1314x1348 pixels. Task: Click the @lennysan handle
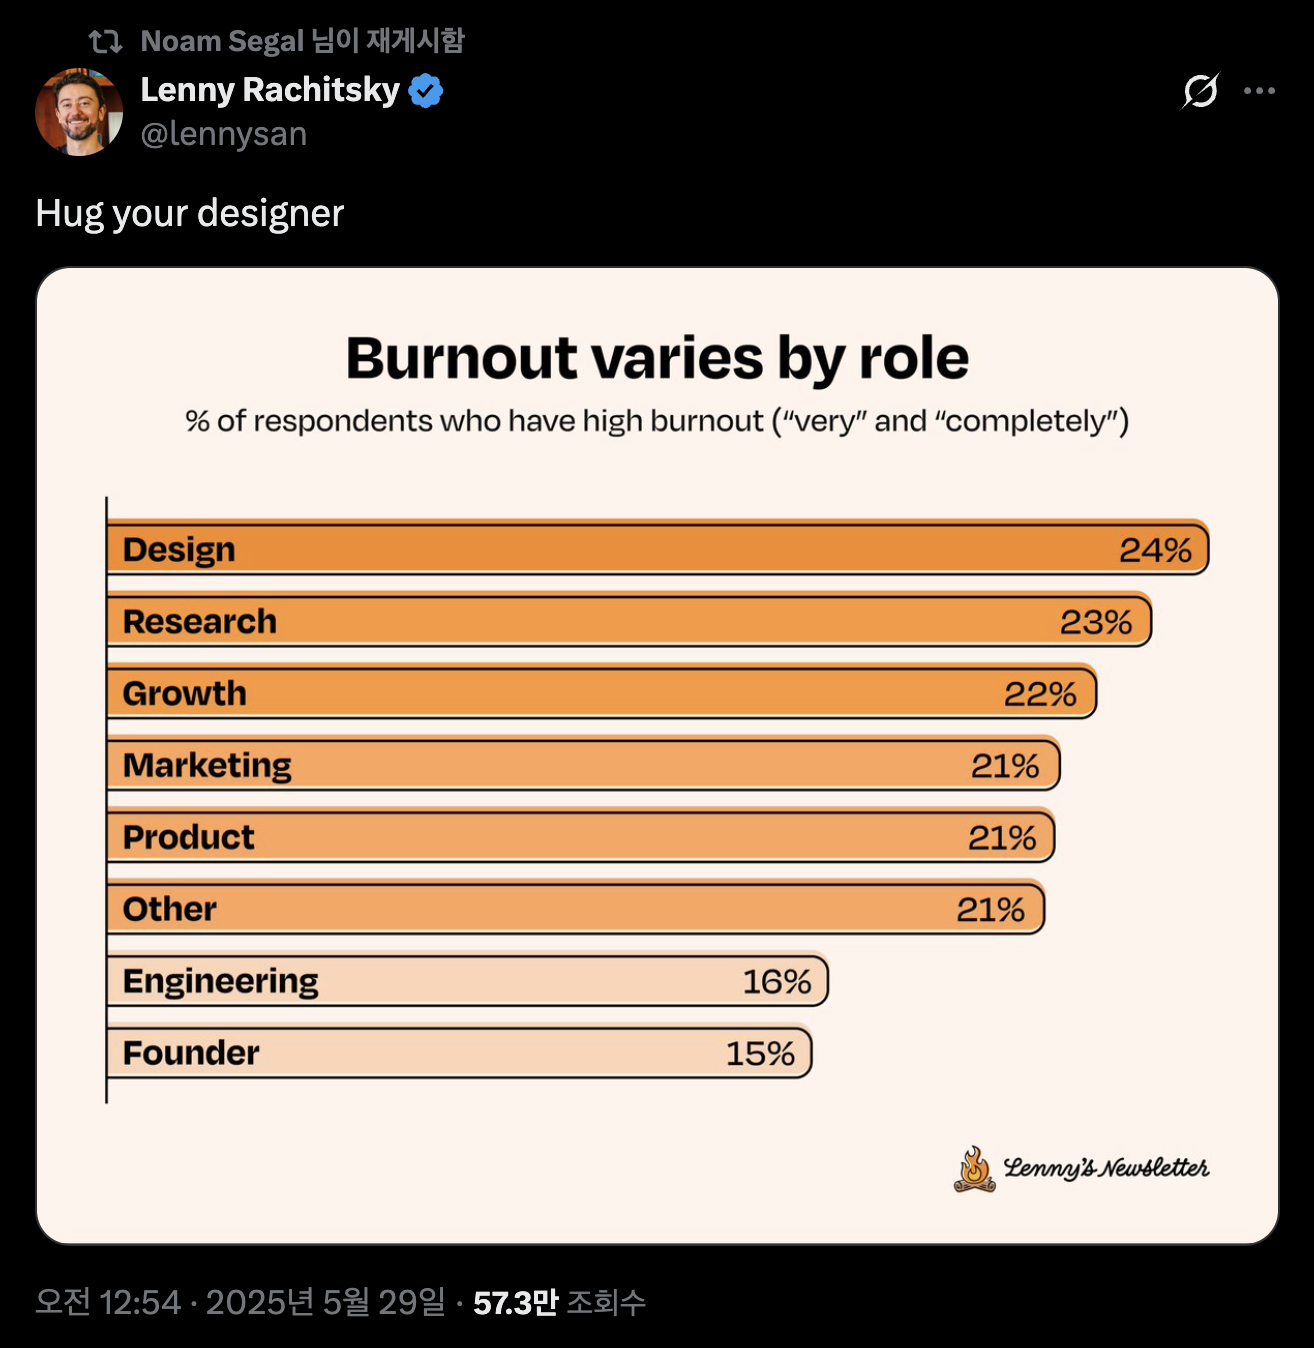(x=224, y=134)
